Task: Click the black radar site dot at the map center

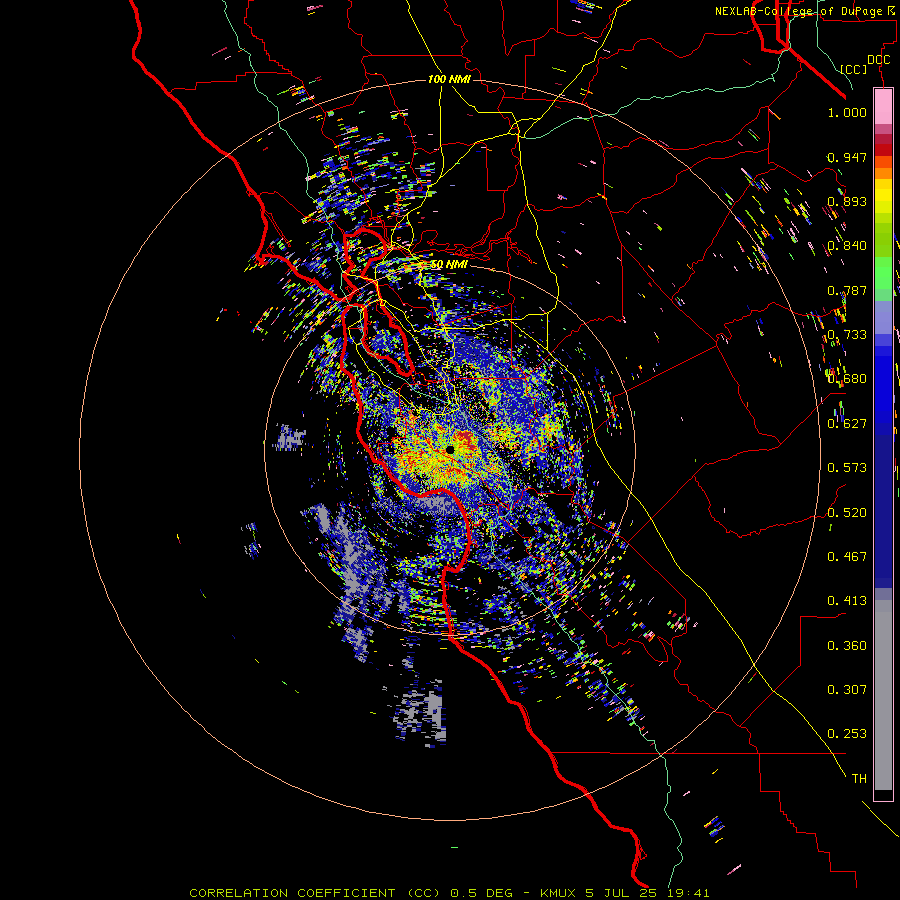Action: click(450, 450)
